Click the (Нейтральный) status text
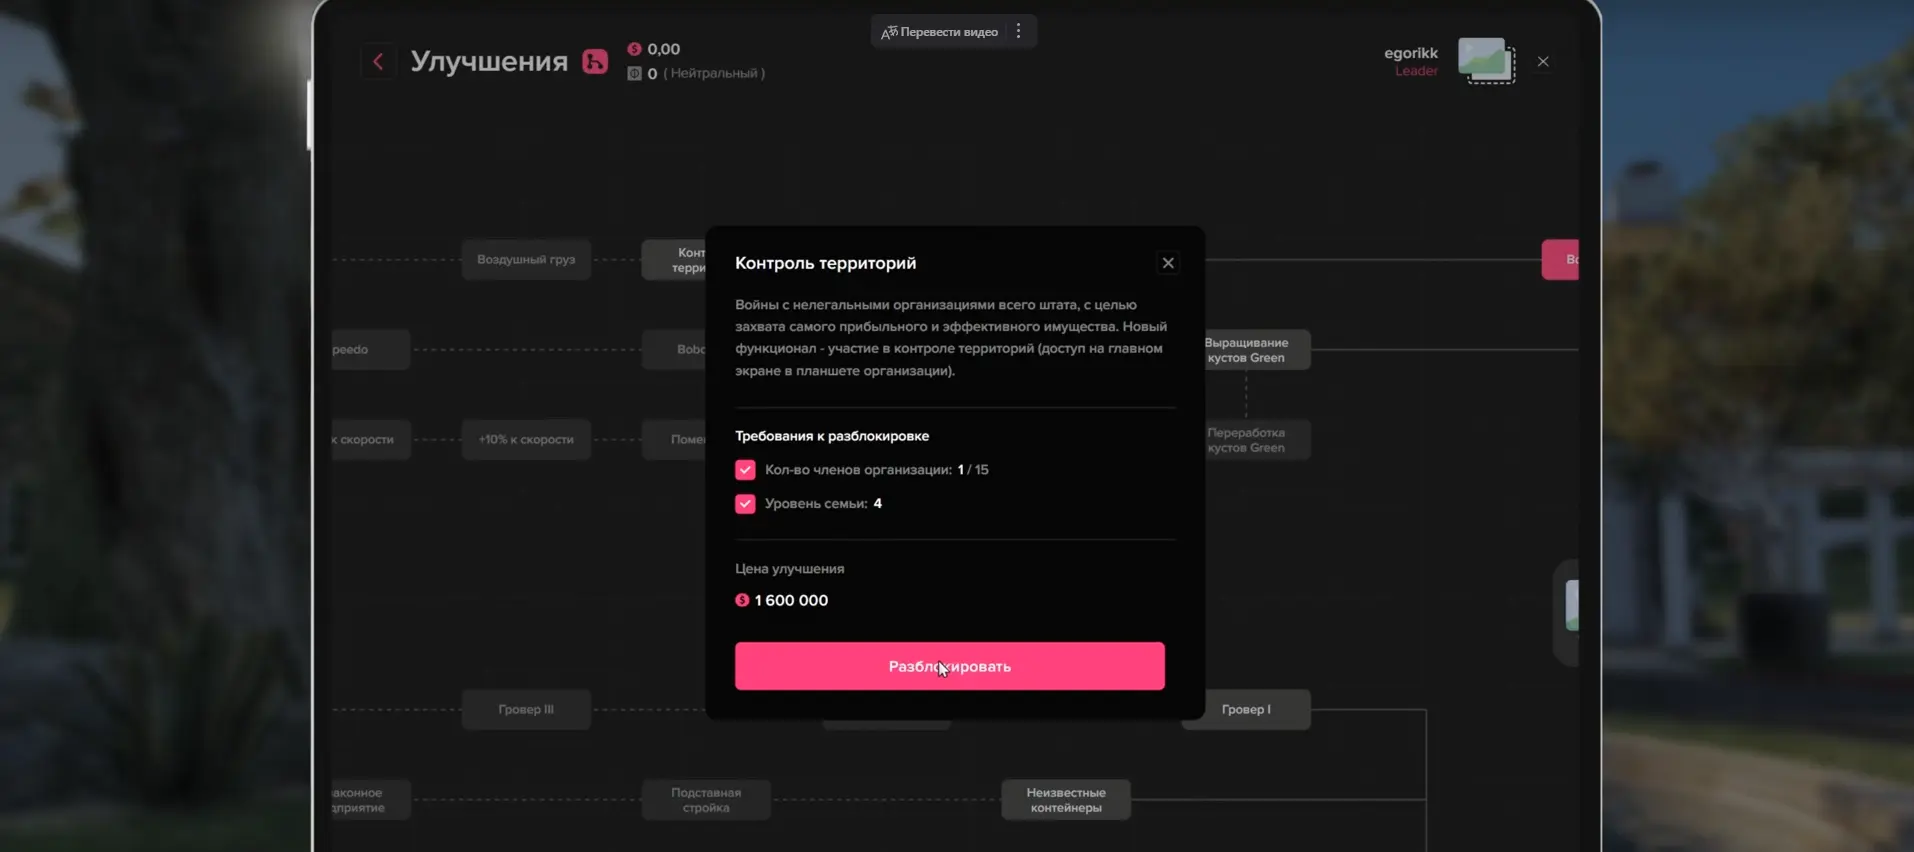 714,73
